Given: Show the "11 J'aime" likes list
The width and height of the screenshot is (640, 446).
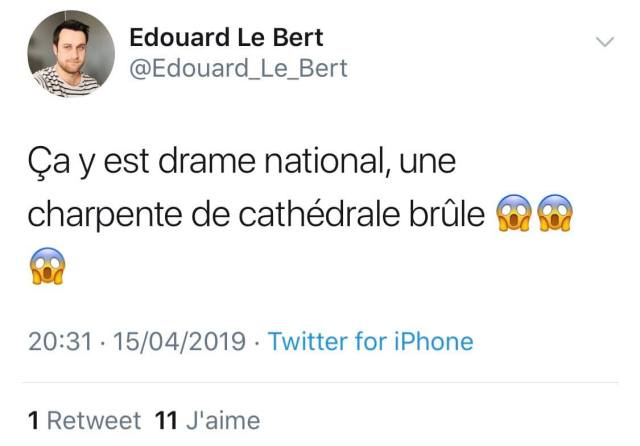Looking at the screenshot, I should coord(208,421).
